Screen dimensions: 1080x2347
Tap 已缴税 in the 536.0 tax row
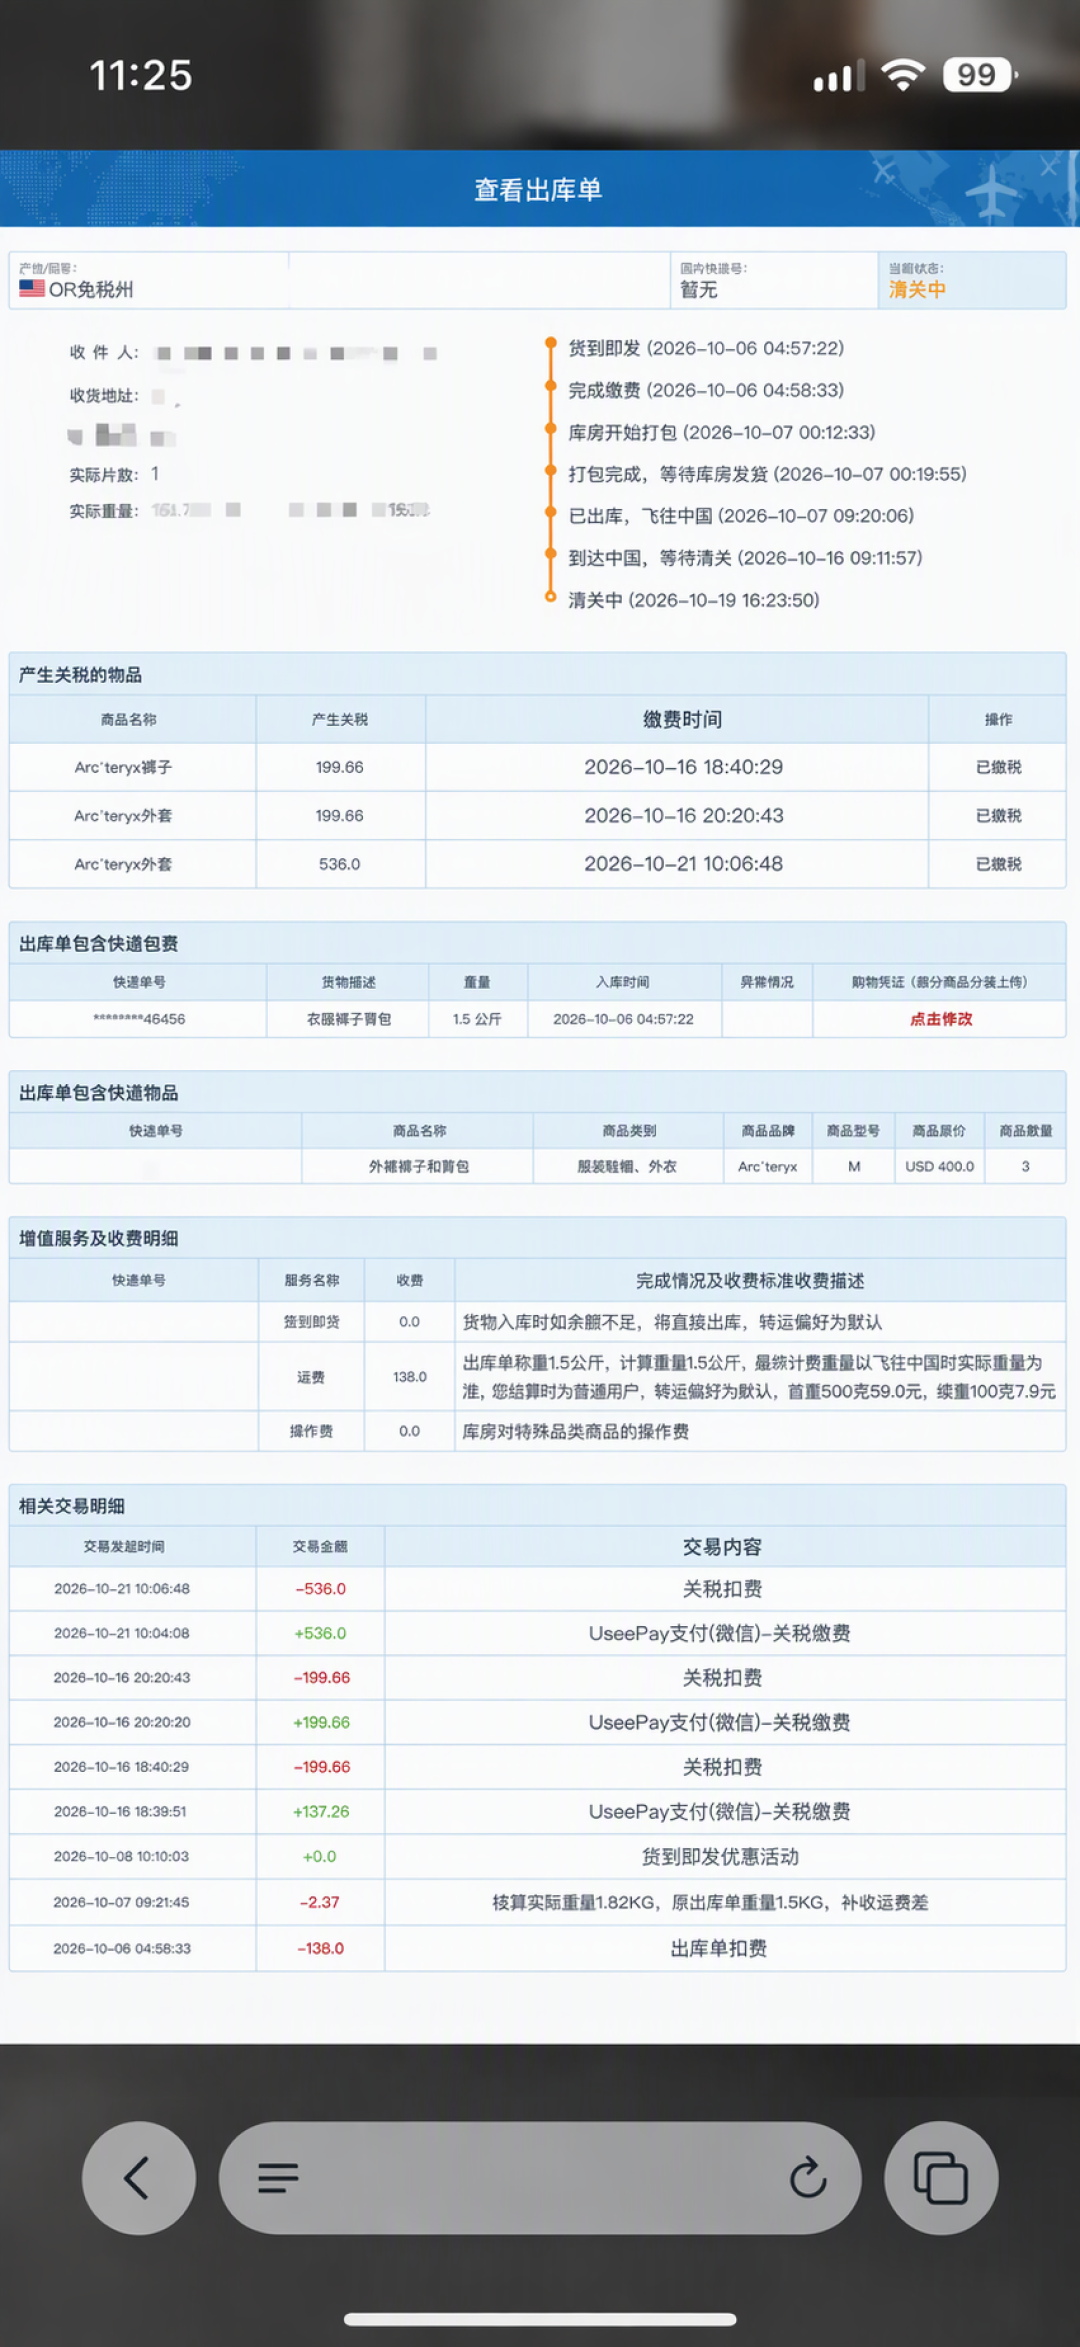point(998,864)
